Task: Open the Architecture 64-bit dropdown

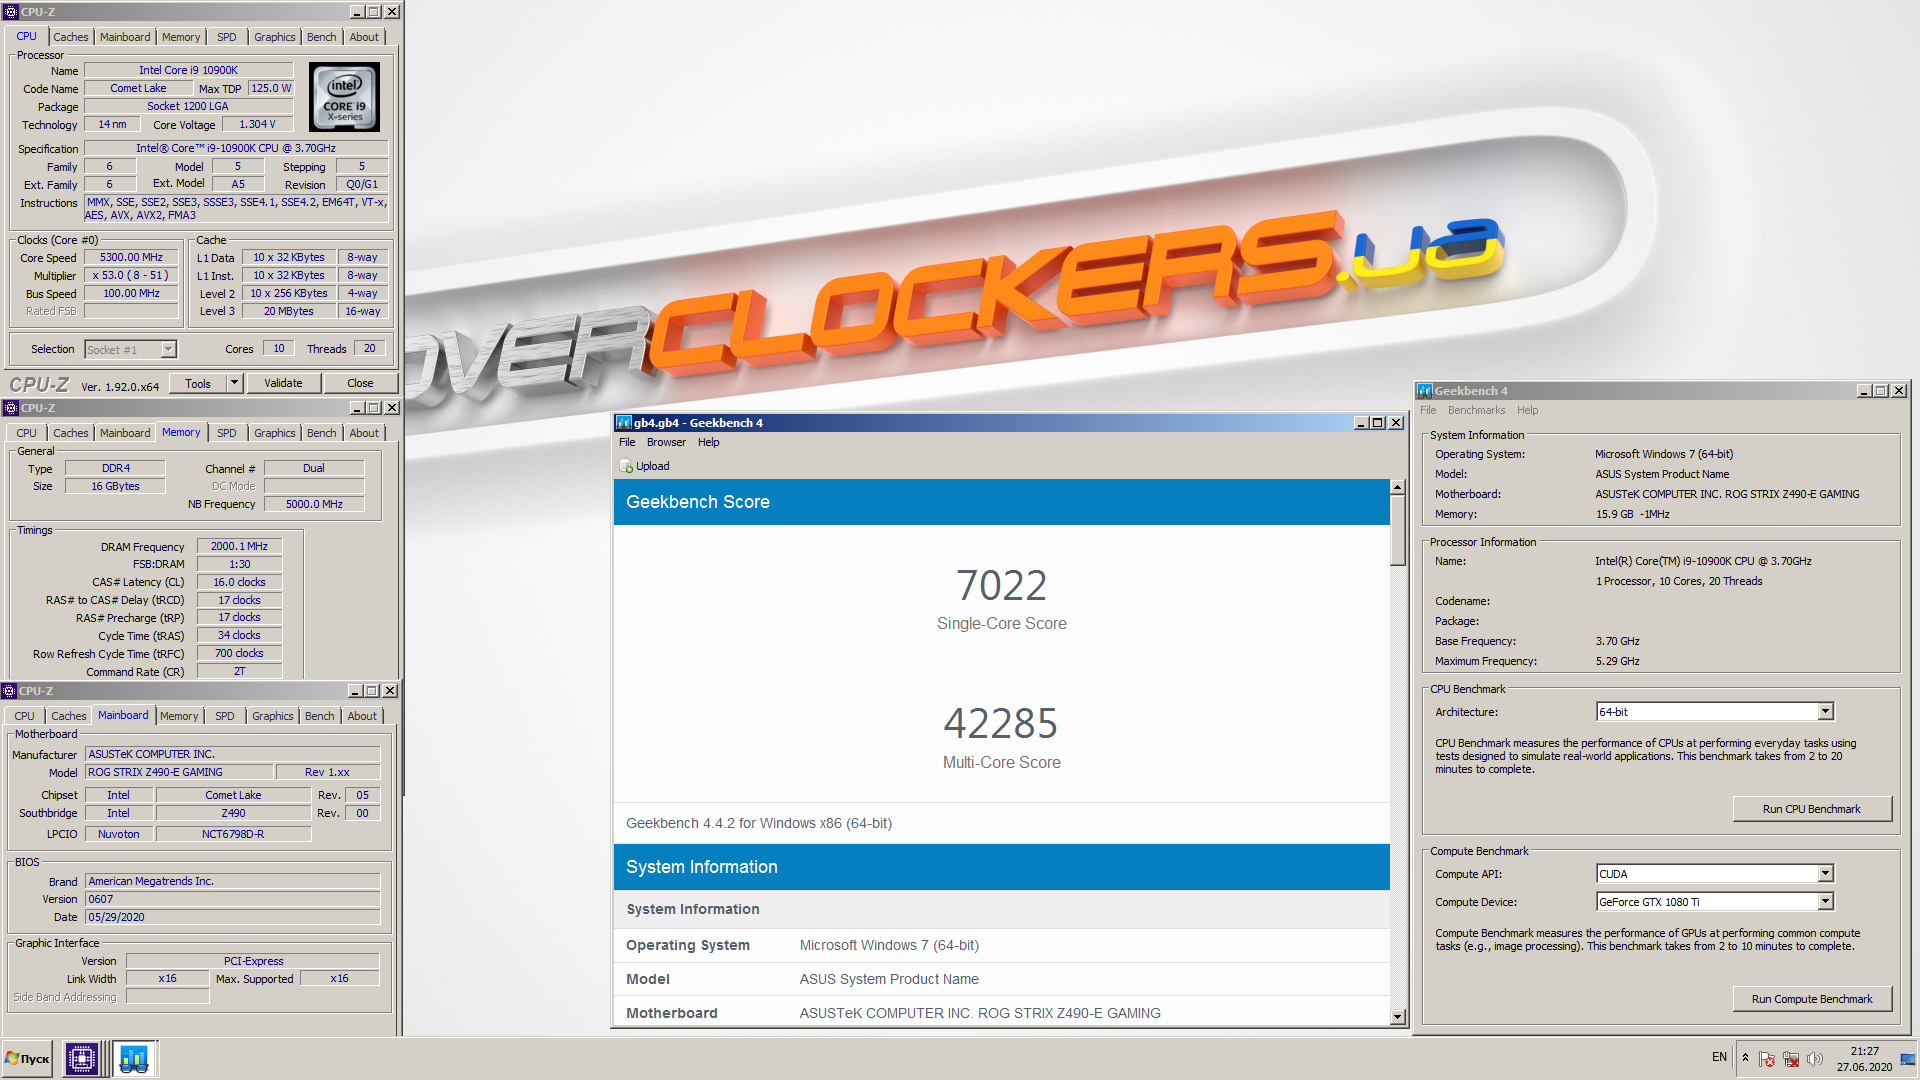Action: (1825, 712)
